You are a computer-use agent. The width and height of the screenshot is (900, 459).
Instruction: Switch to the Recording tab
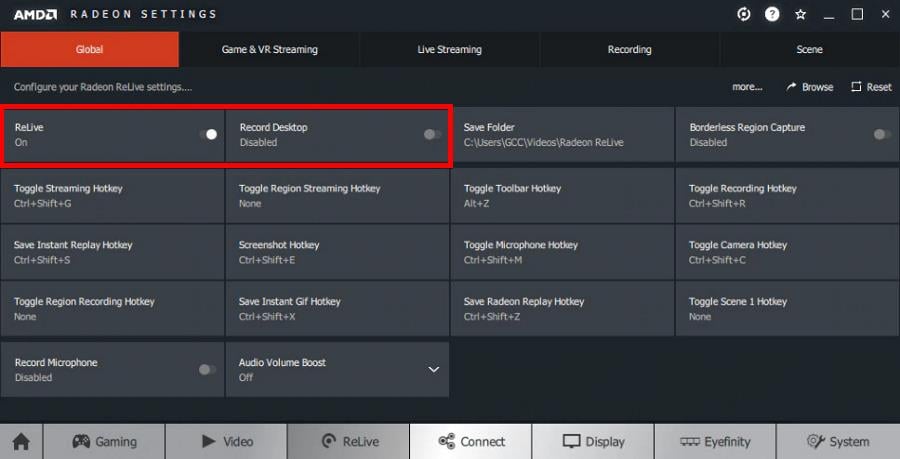coord(629,49)
